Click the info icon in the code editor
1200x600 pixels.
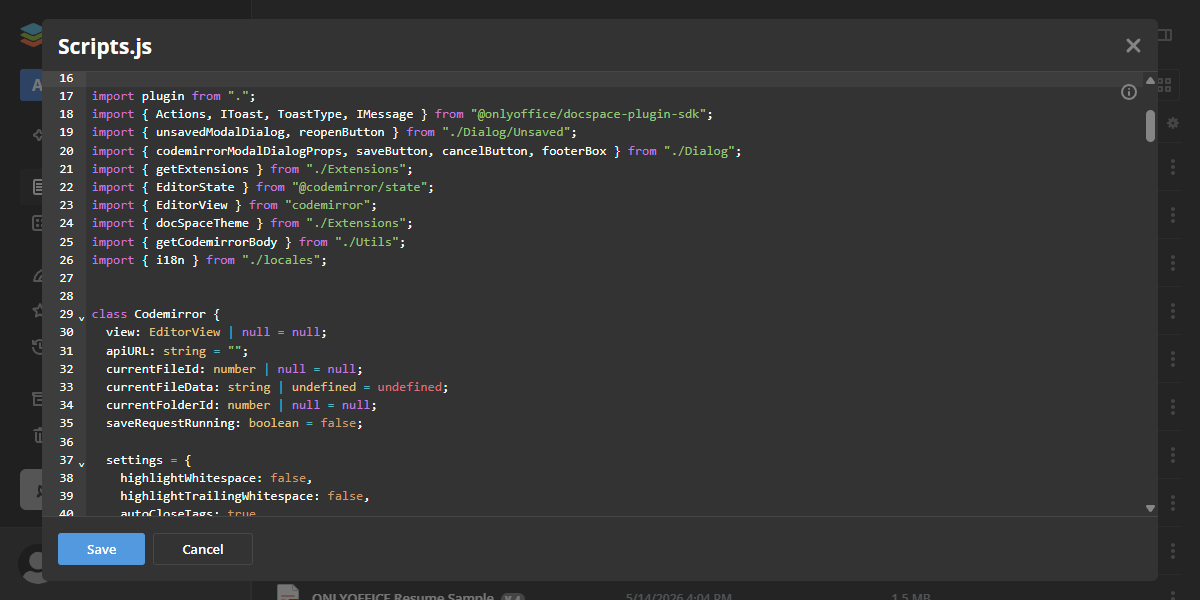tap(1129, 92)
